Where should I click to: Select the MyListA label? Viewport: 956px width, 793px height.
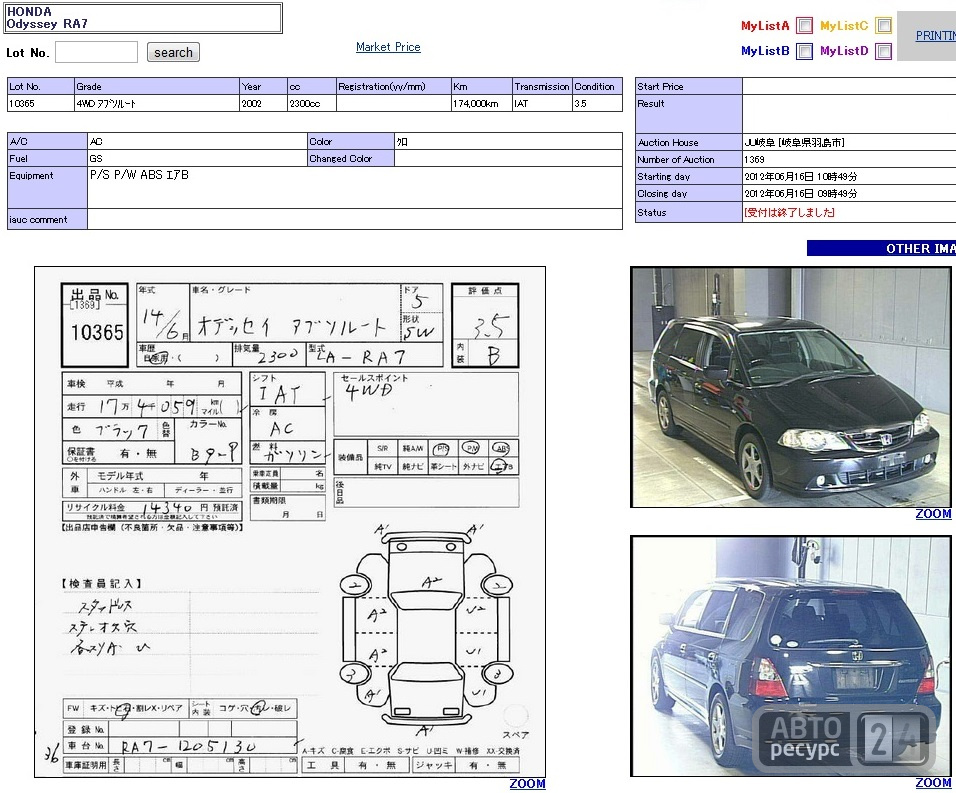pos(765,26)
